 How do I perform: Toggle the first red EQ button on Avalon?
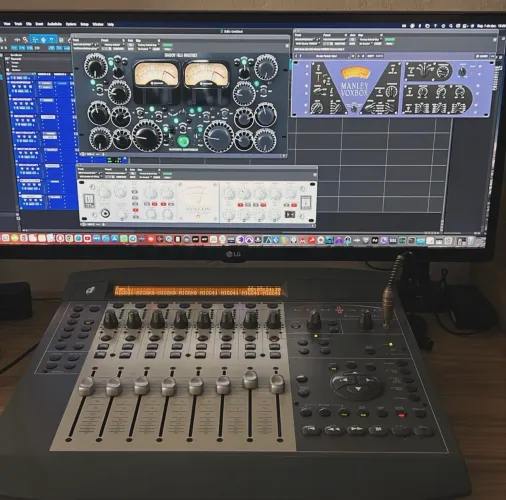(240, 205)
